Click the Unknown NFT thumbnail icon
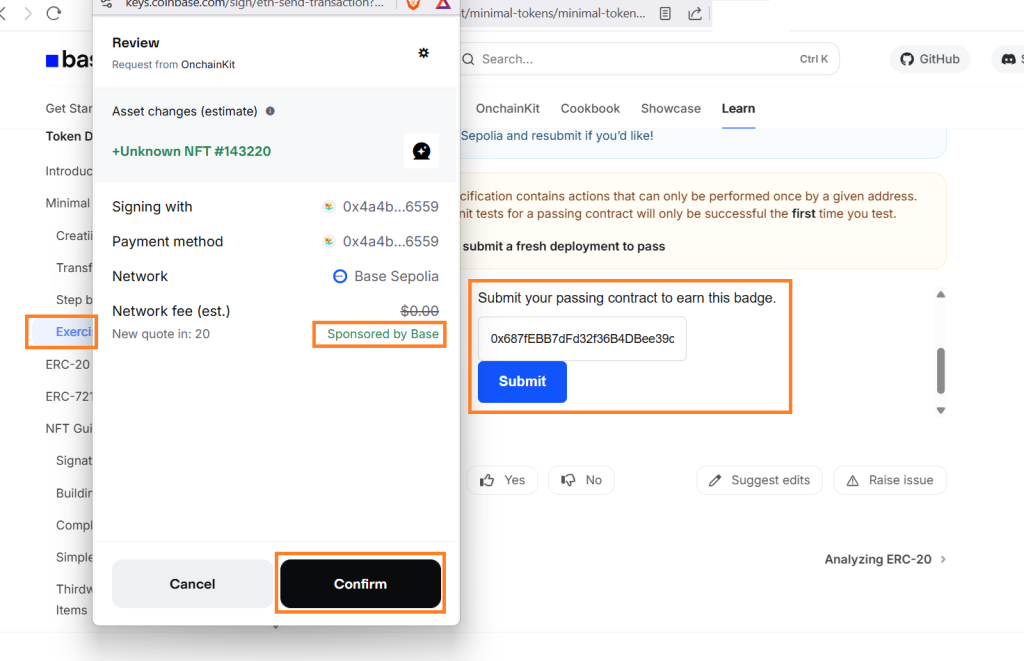This screenshot has height=661, width=1024. click(x=421, y=151)
